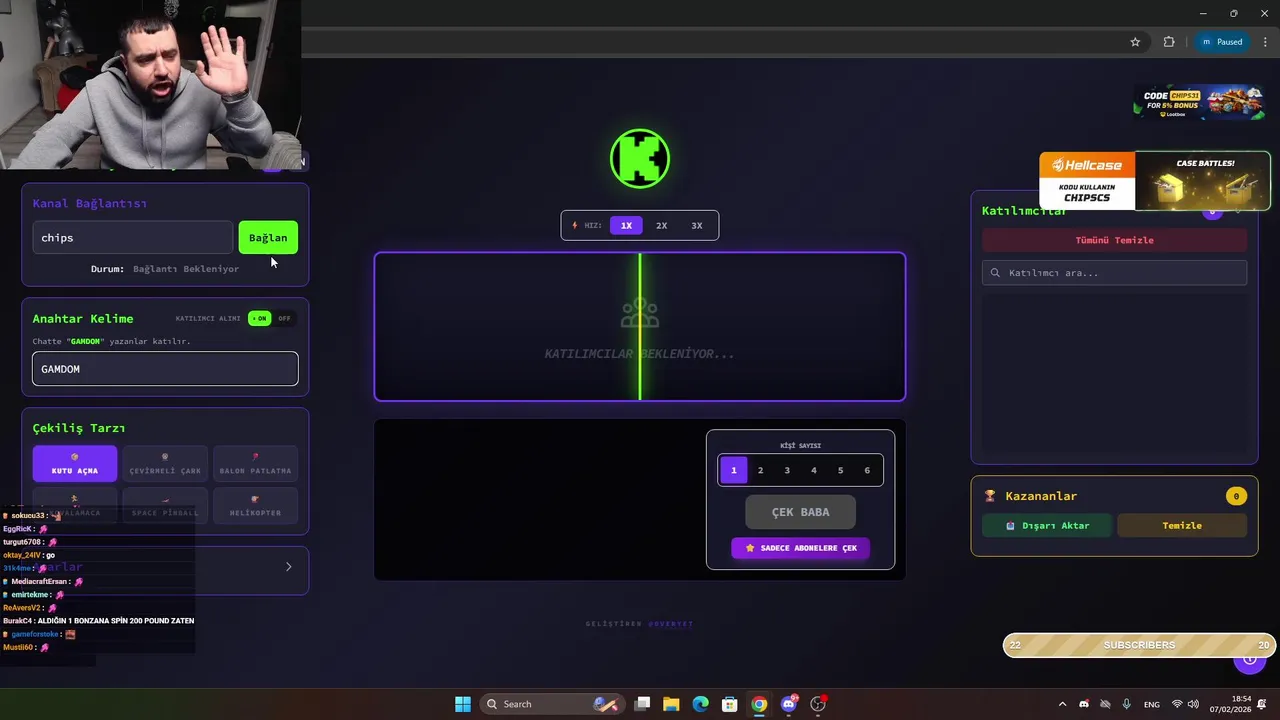Open the volume speaker tray icon

[x=1195, y=704]
